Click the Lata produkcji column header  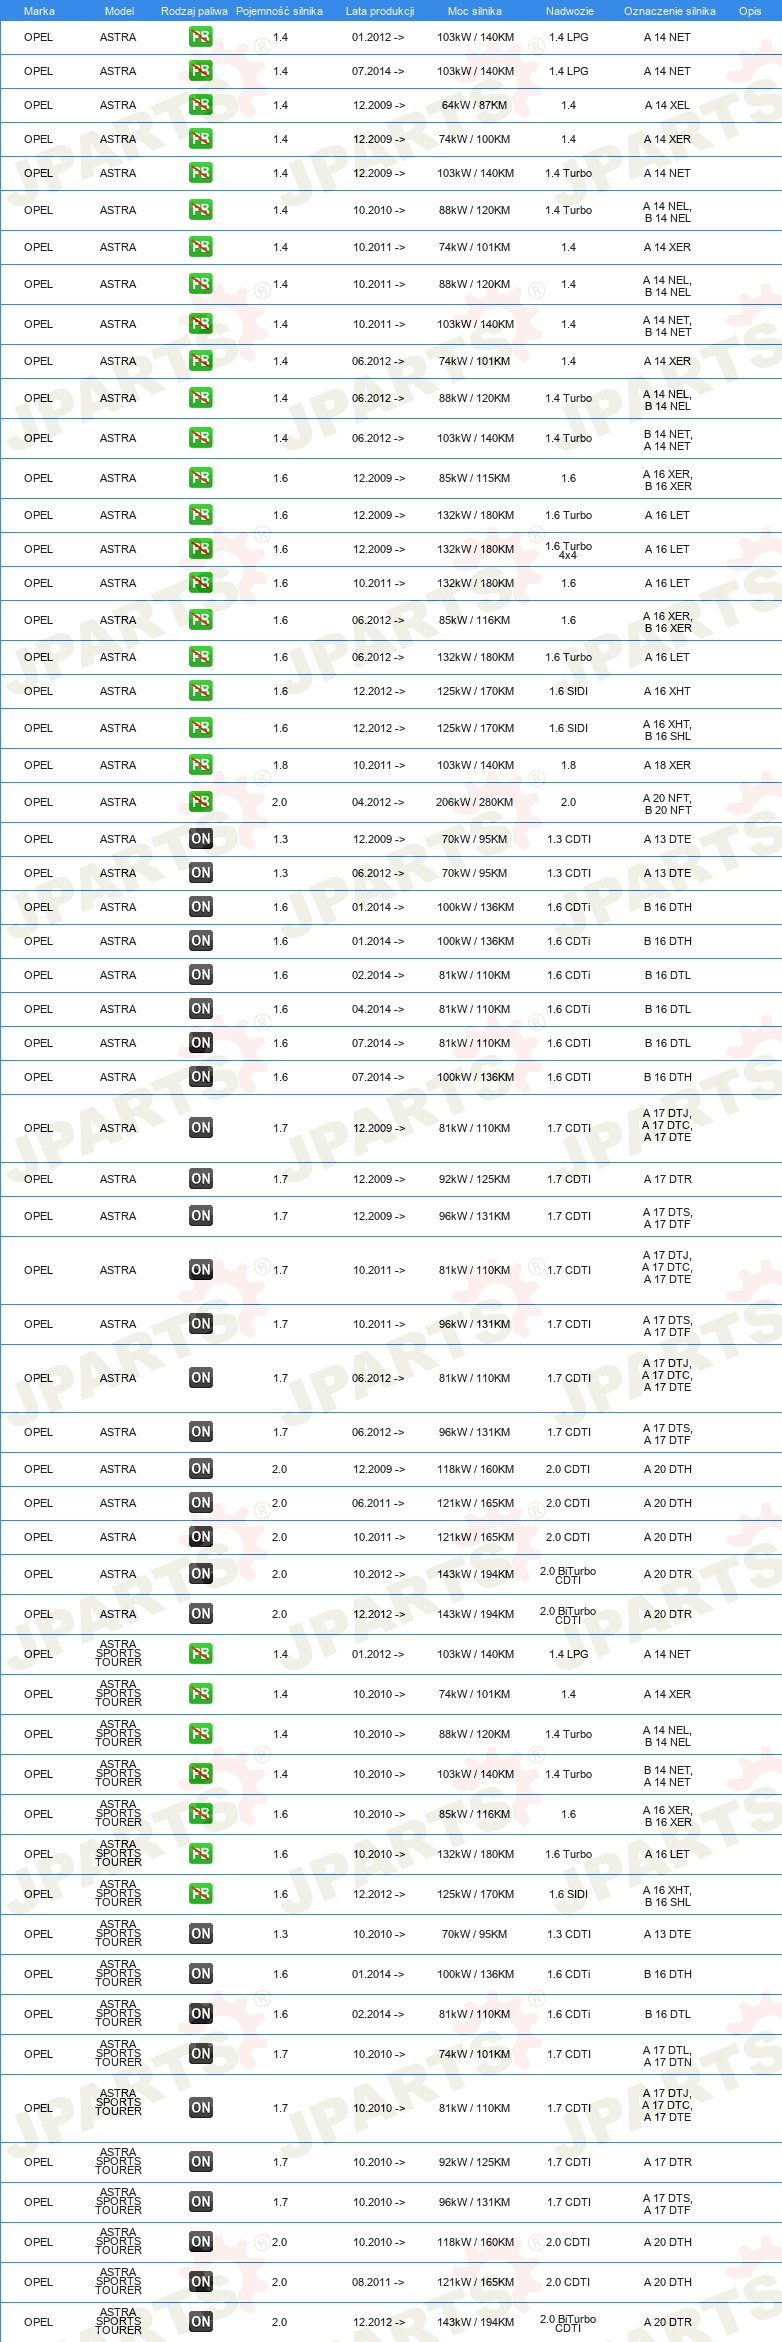[x=380, y=11]
